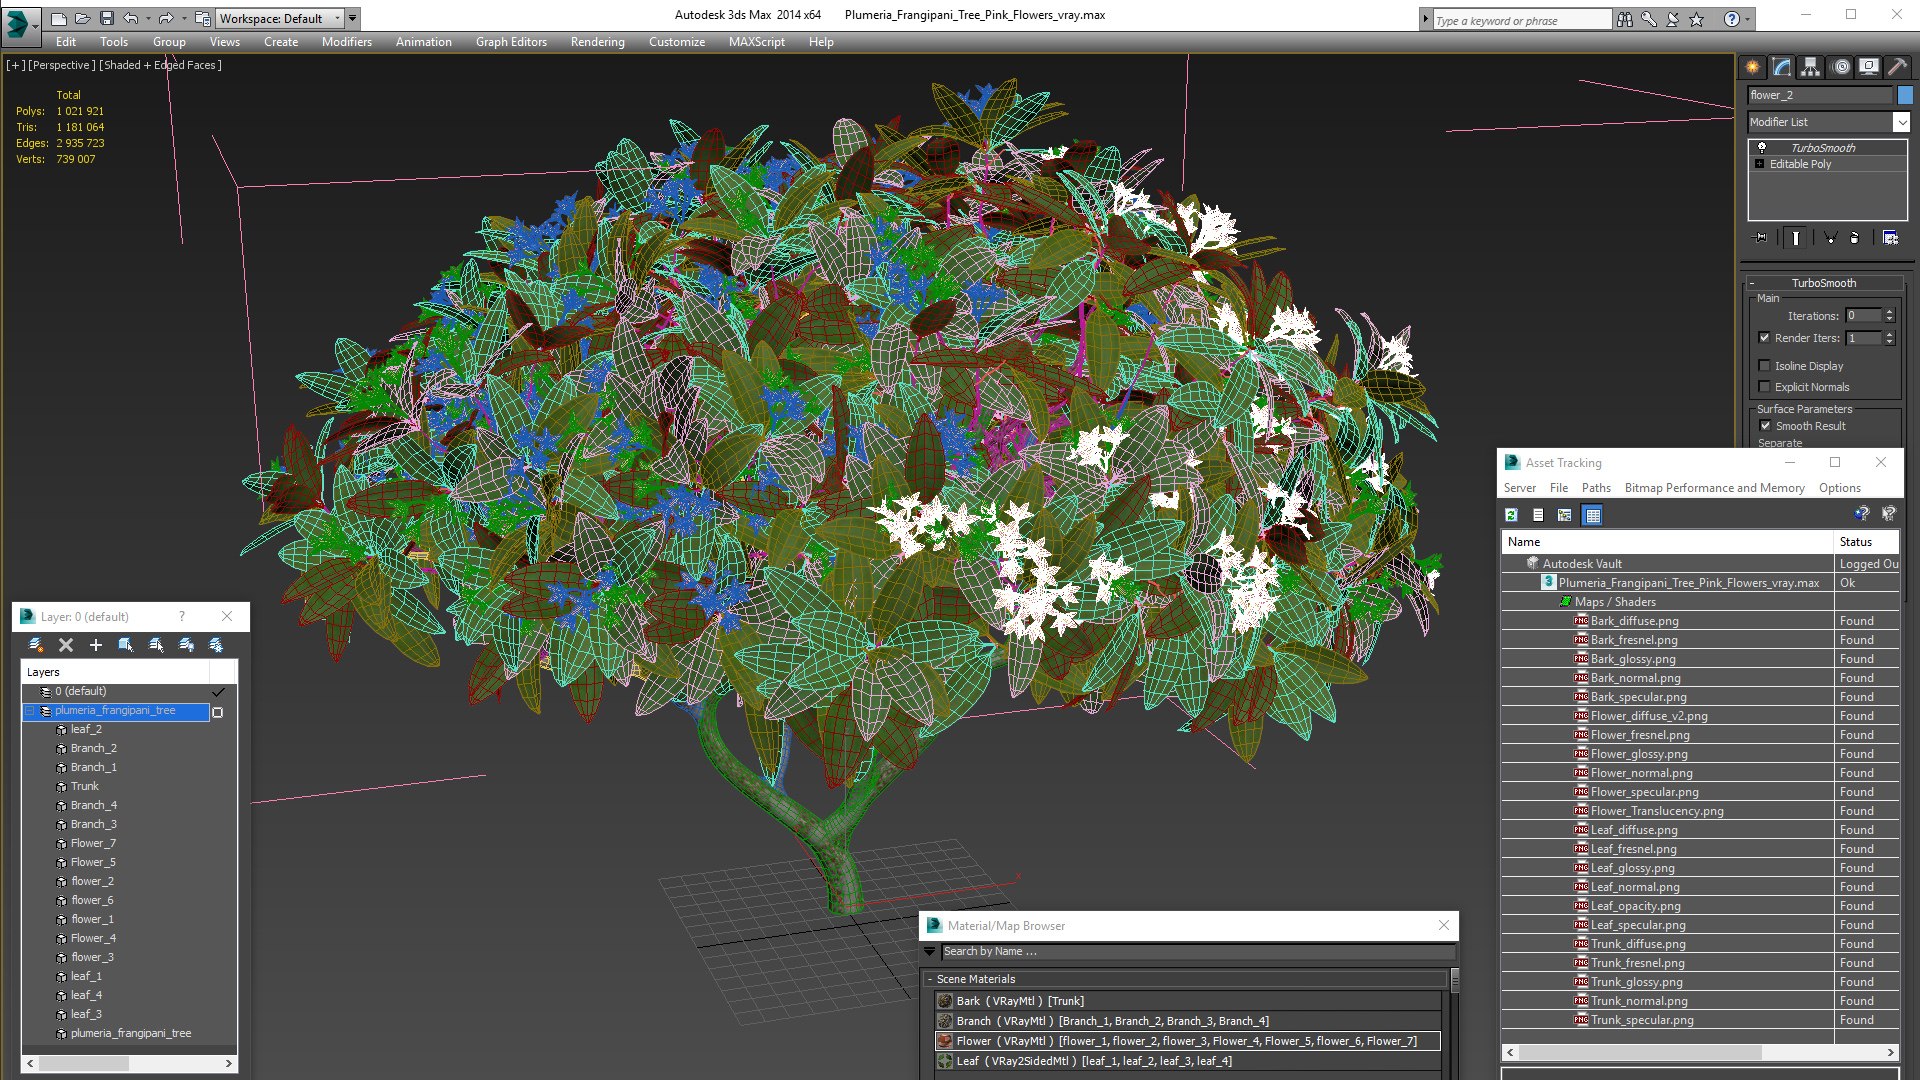
Task: Click the Refresh icon in Asset Tracking
Action: [1512, 515]
